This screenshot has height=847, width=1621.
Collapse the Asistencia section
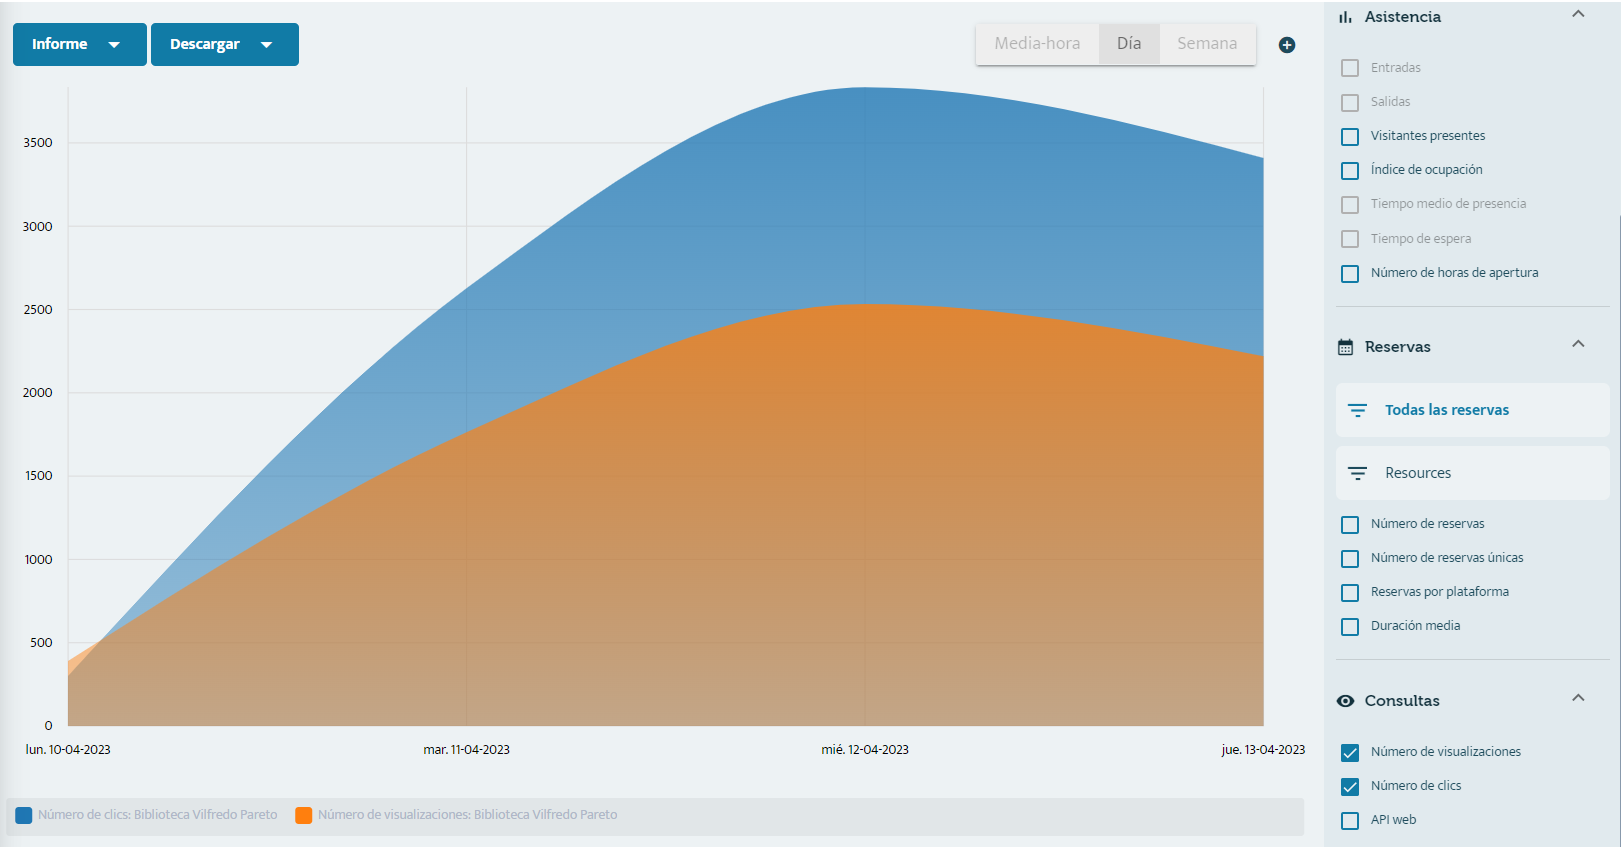[1578, 14]
